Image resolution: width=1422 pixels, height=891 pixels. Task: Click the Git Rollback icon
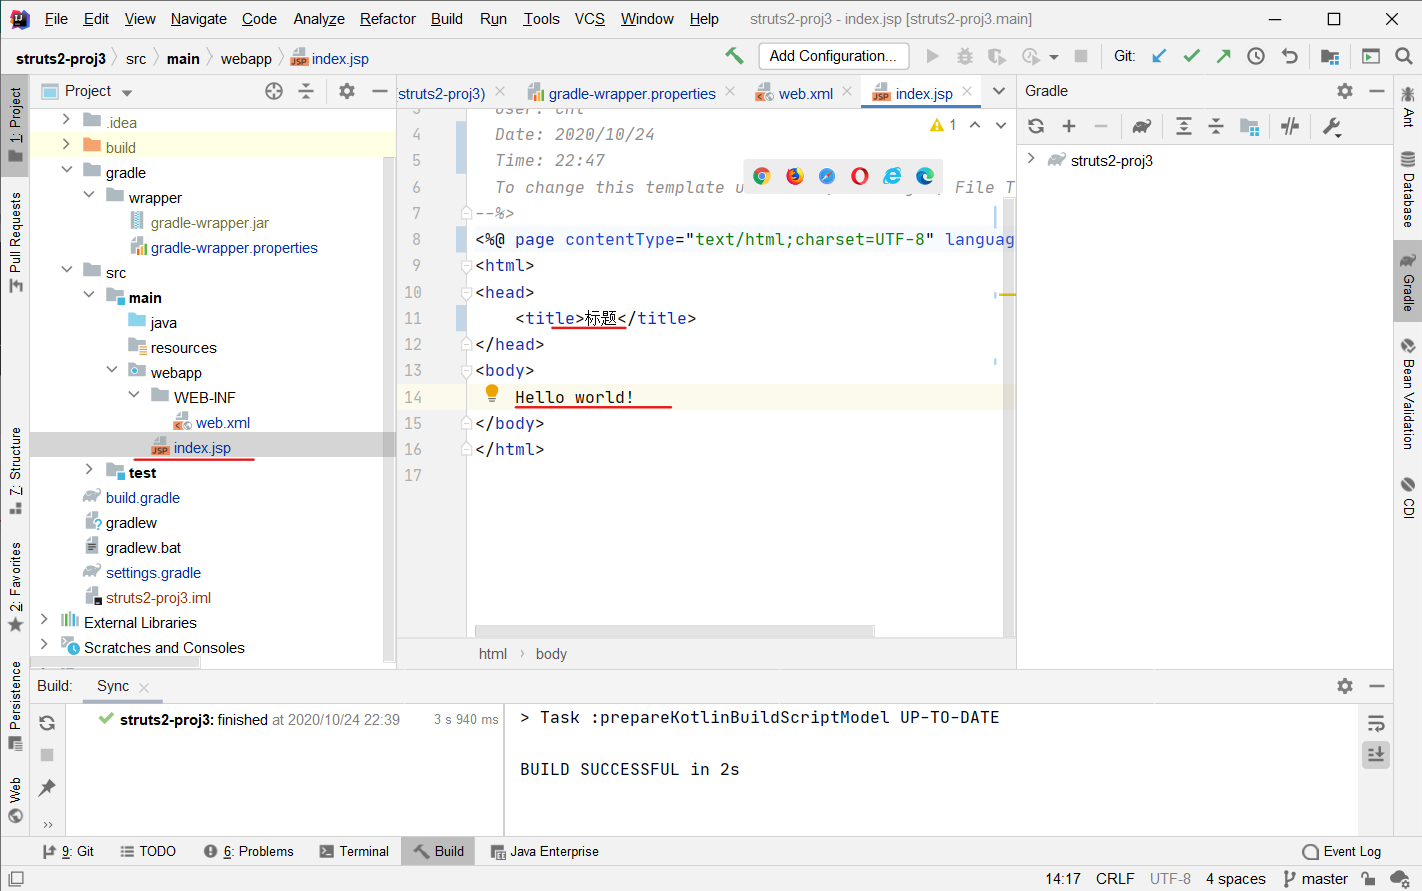[x=1290, y=56]
